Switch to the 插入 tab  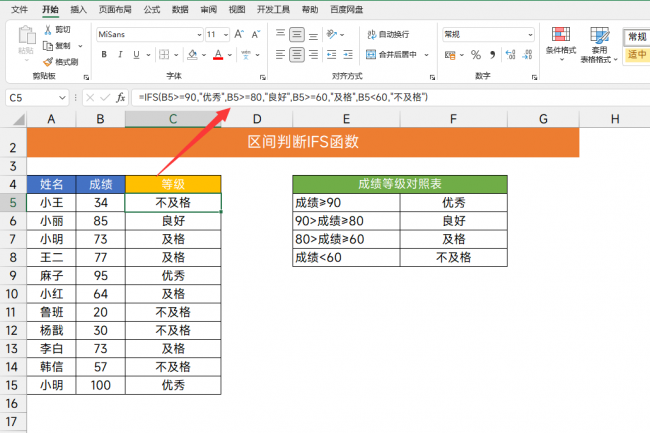tap(78, 10)
